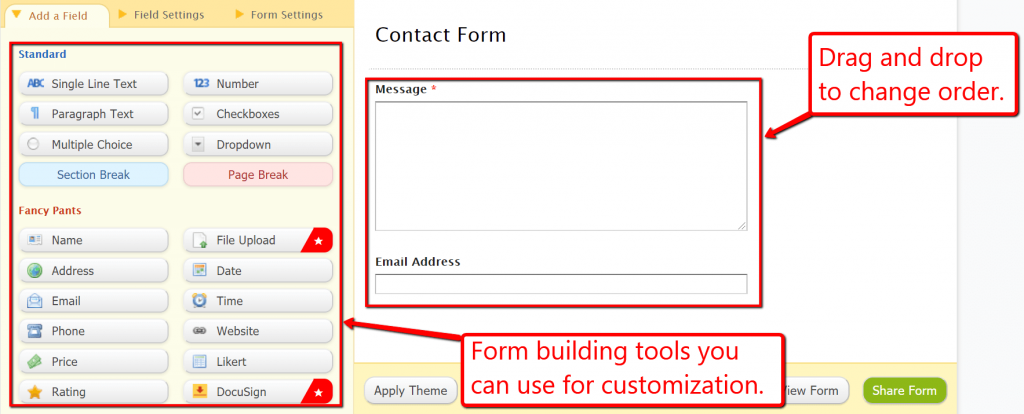Click the red star on File Upload
This screenshot has height=414, width=1024.
click(319, 240)
